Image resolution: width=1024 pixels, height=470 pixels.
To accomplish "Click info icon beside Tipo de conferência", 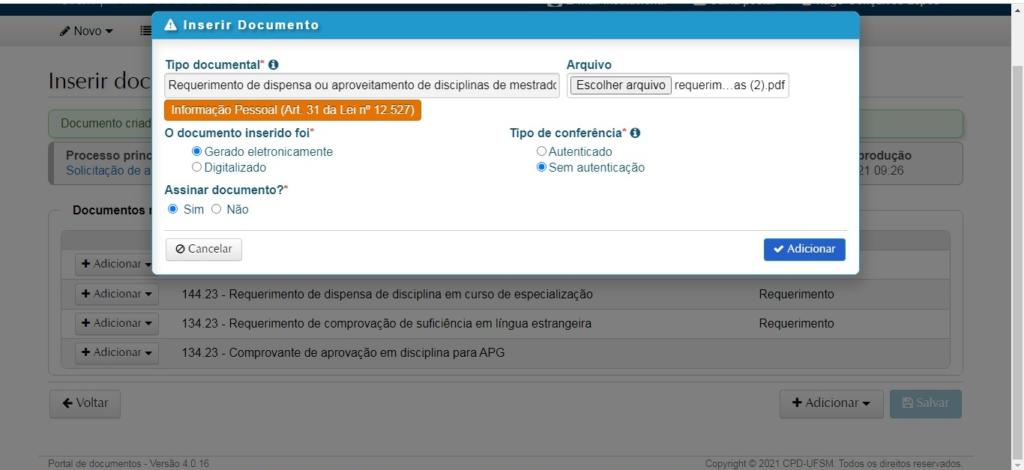I will [x=636, y=133].
